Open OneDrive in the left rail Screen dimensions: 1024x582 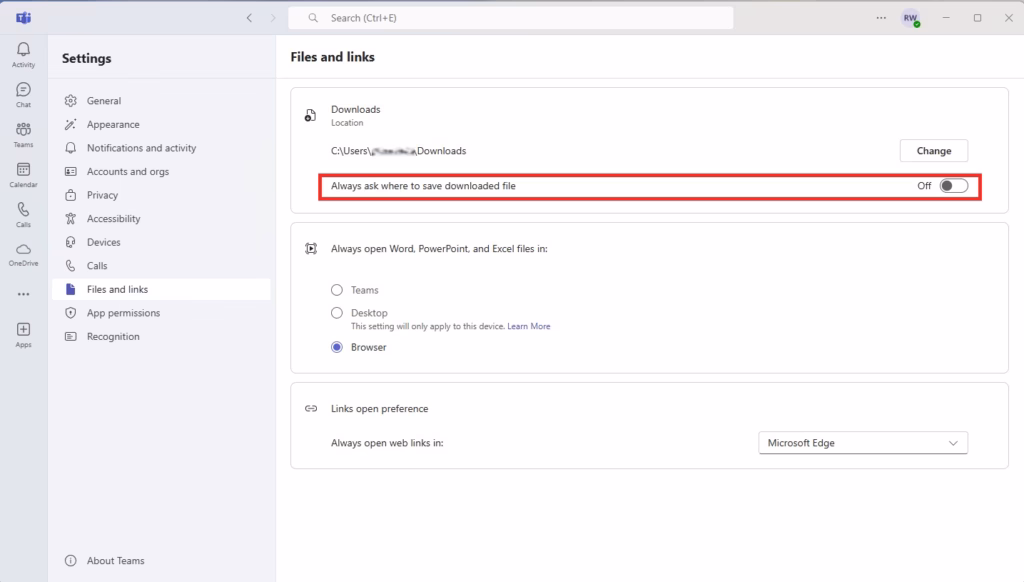click(24, 255)
